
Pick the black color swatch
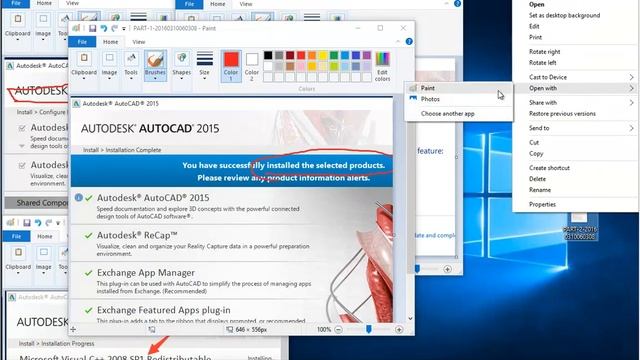268,56
